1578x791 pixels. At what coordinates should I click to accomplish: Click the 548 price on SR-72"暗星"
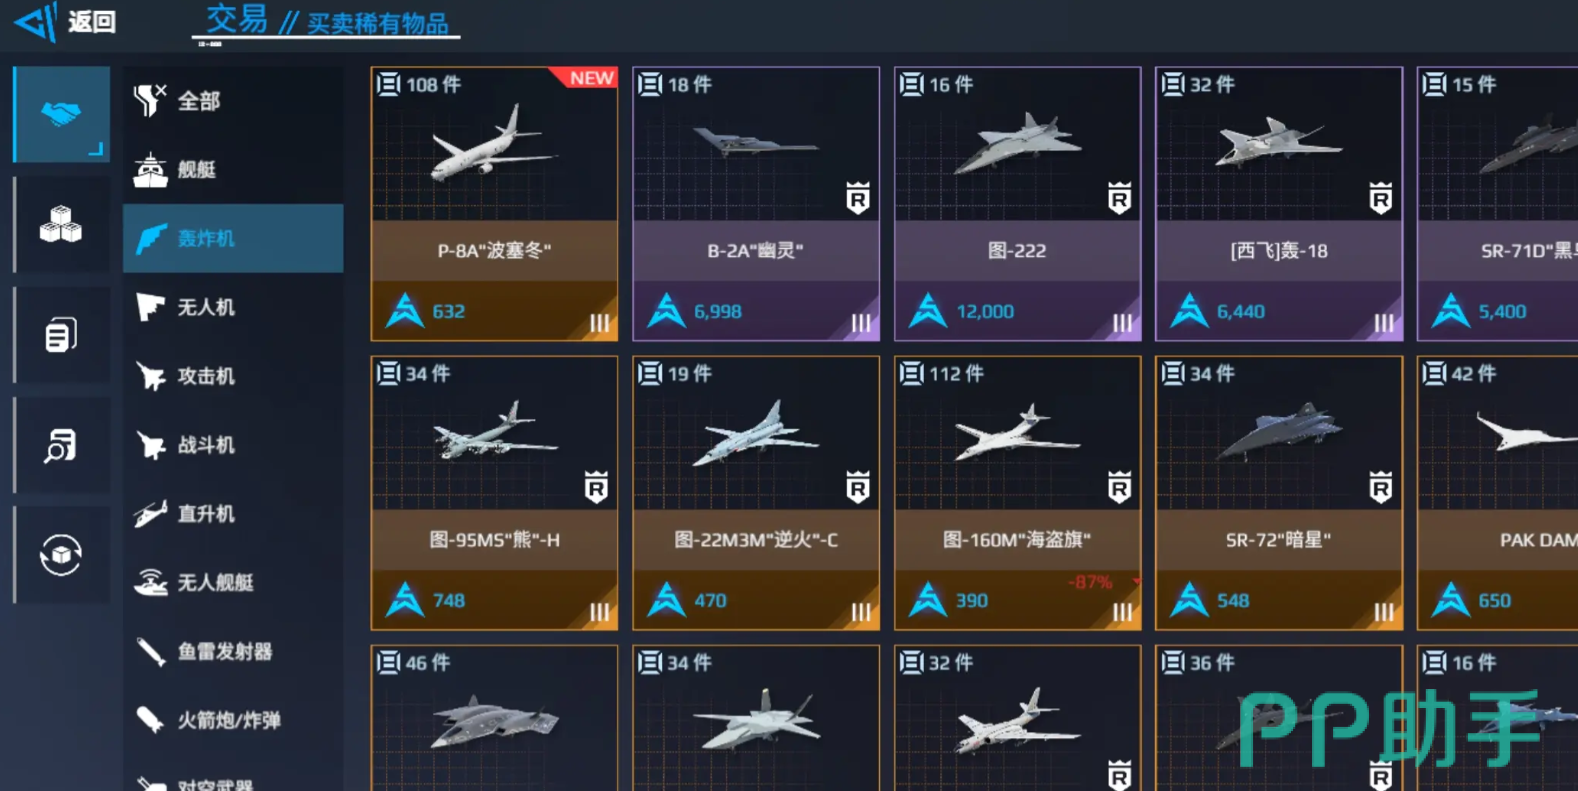(1233, 601)
